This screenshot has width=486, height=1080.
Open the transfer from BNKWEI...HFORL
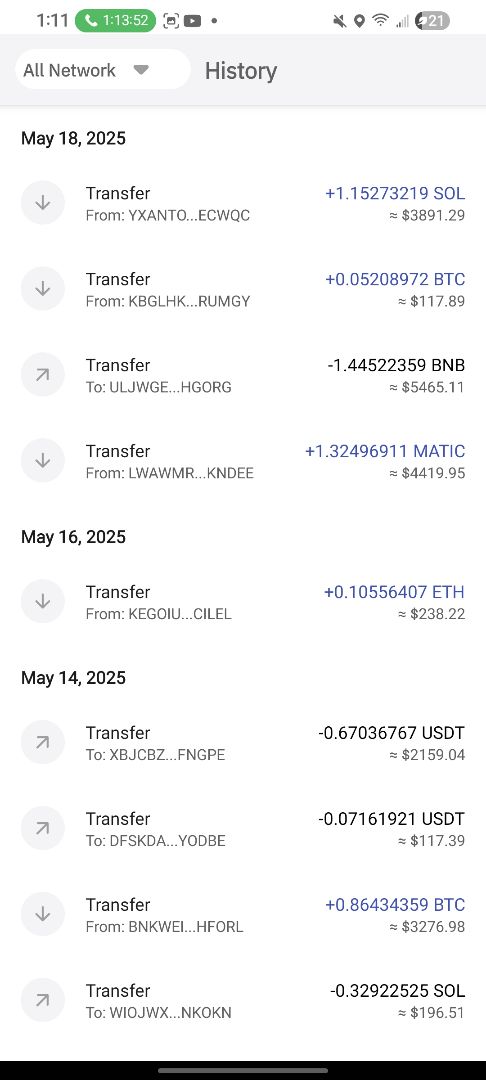[243, 915]
